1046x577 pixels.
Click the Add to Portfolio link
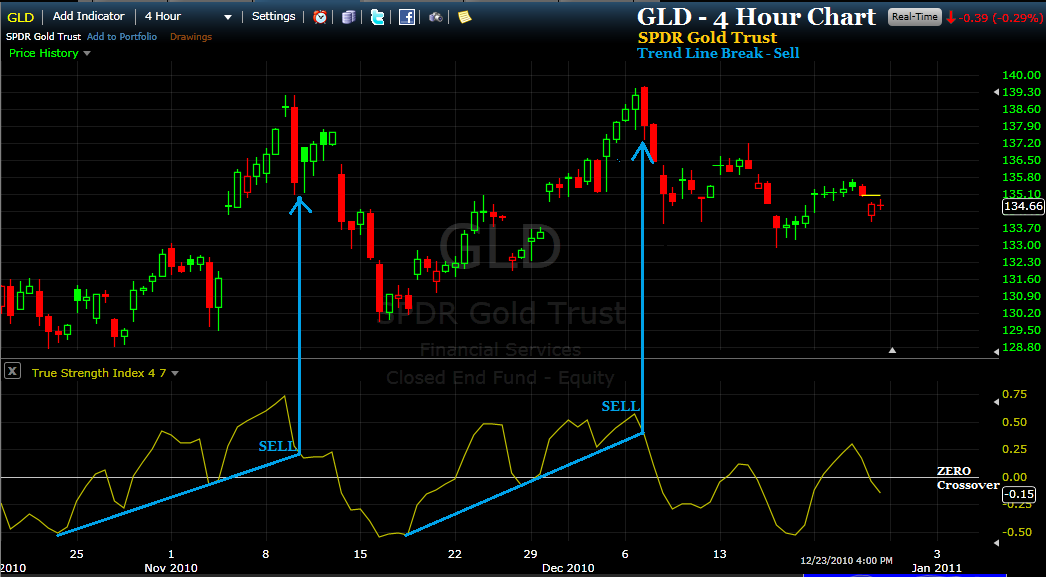click(122, 37)
